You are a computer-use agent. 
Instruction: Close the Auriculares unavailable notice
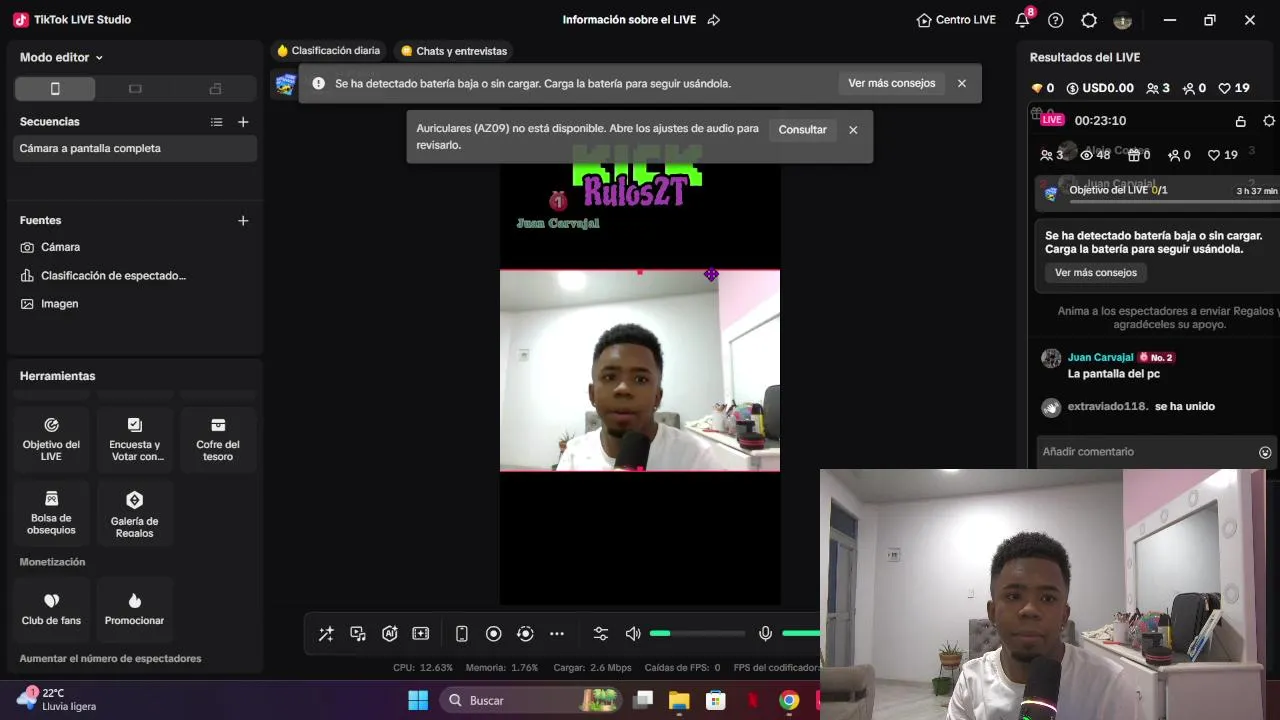[x=853, y=130]
